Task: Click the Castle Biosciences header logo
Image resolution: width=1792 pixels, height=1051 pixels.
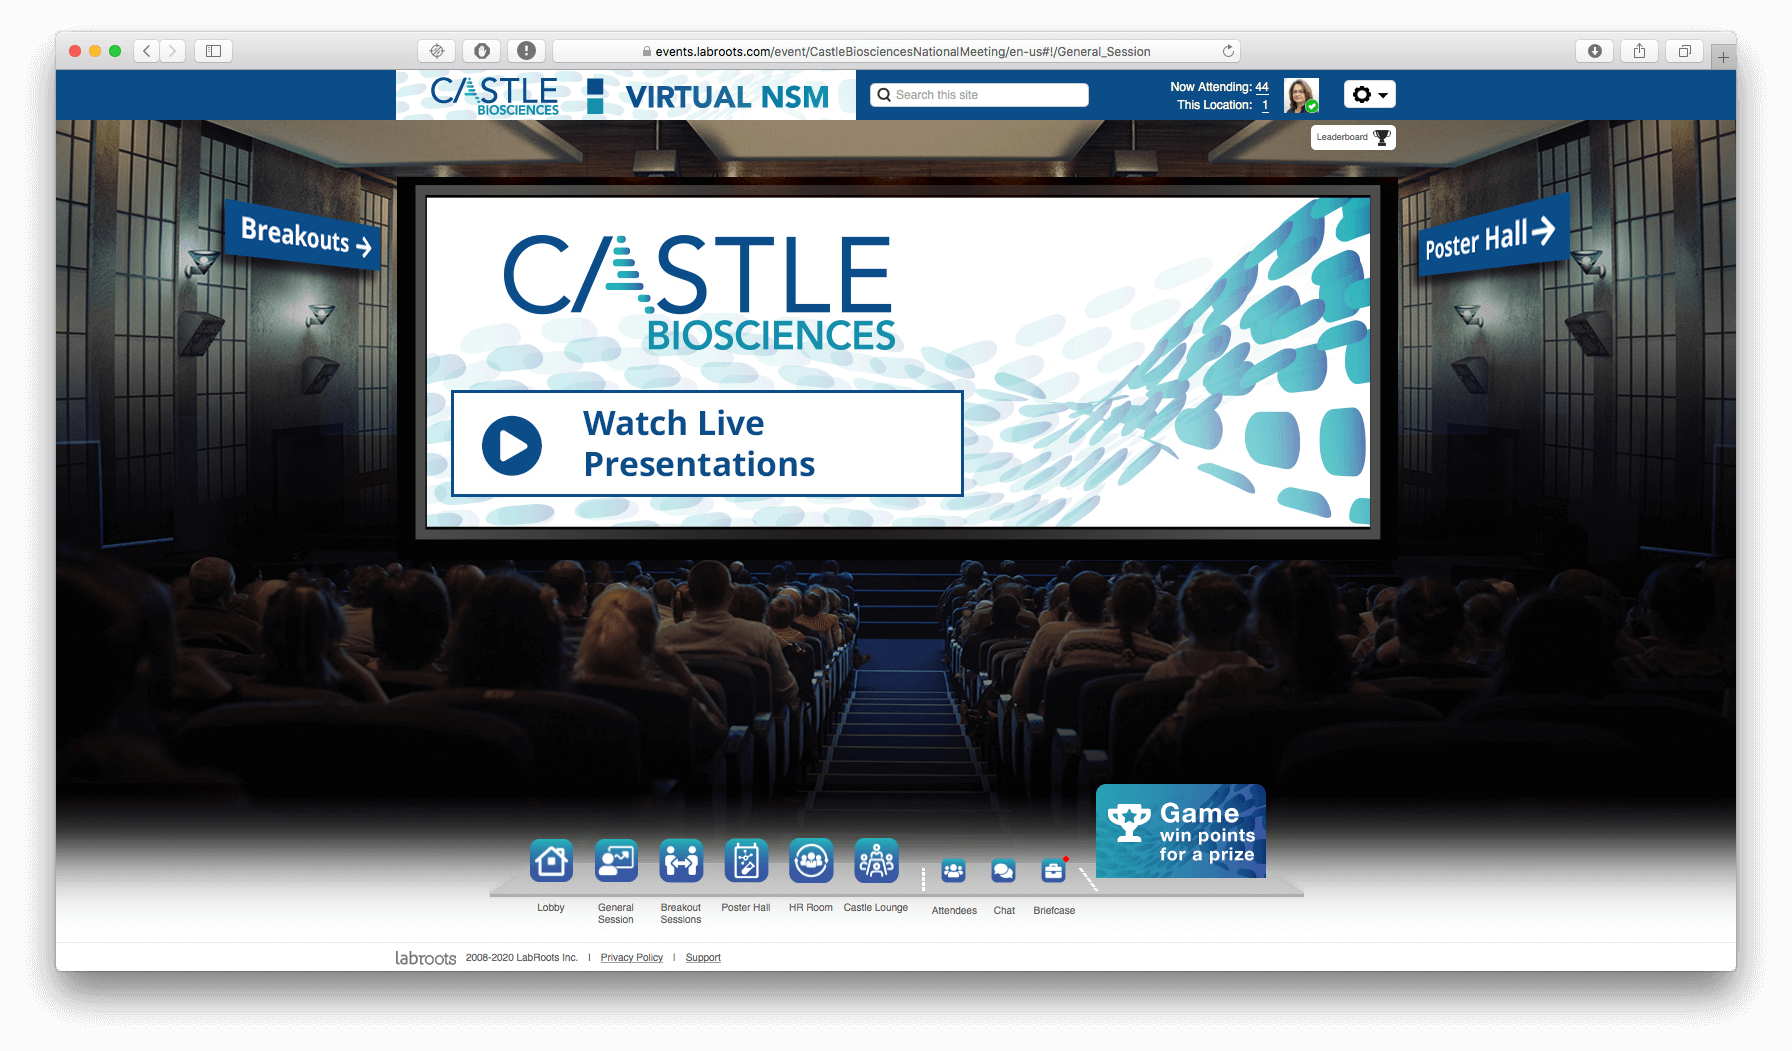Action: click(x=495, y=95)
